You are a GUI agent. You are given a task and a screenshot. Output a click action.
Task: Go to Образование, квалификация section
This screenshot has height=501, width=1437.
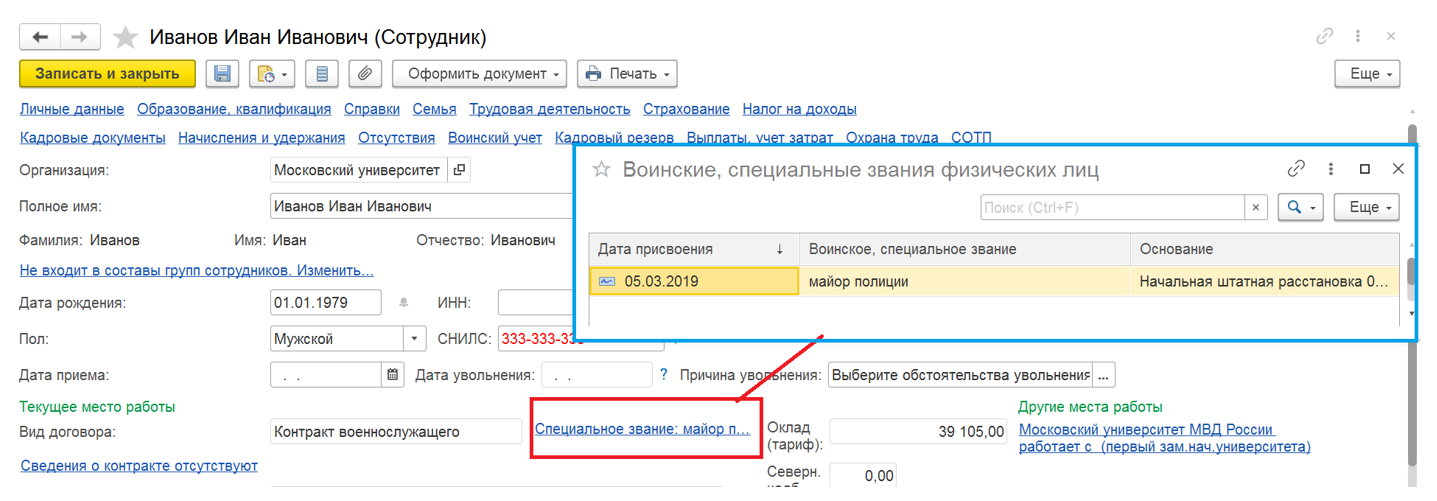click(x=234, y=110)
